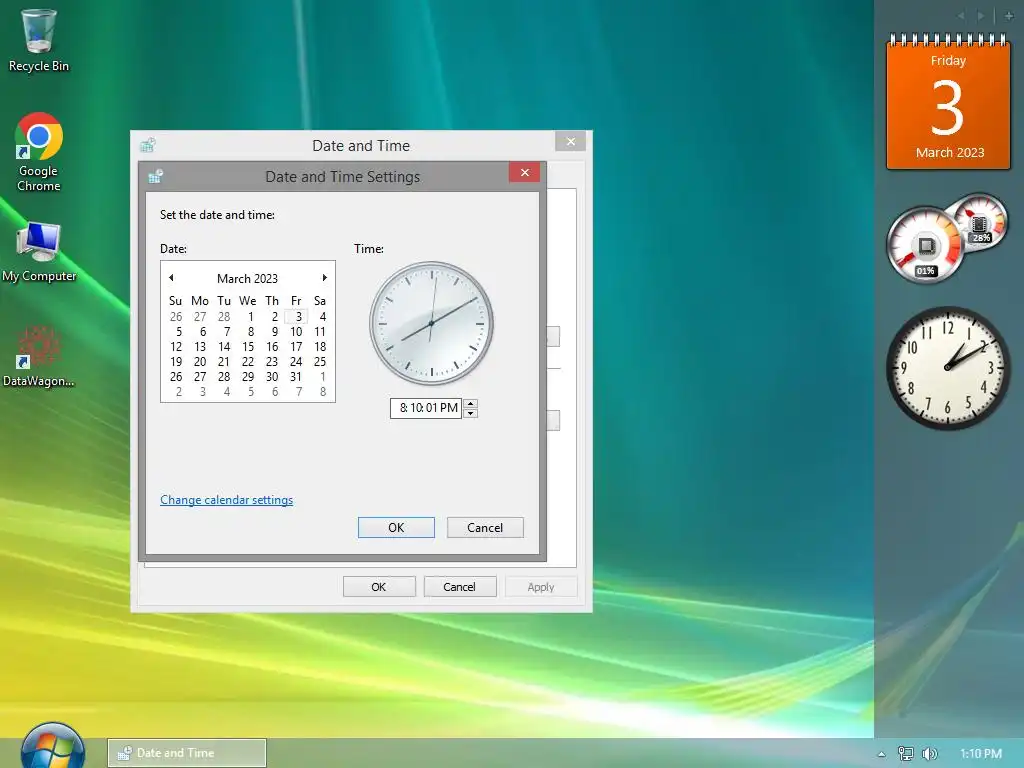Select February 27 in the calendar
The width and height of the screenshot is (1024, 768).
point(200,317)
